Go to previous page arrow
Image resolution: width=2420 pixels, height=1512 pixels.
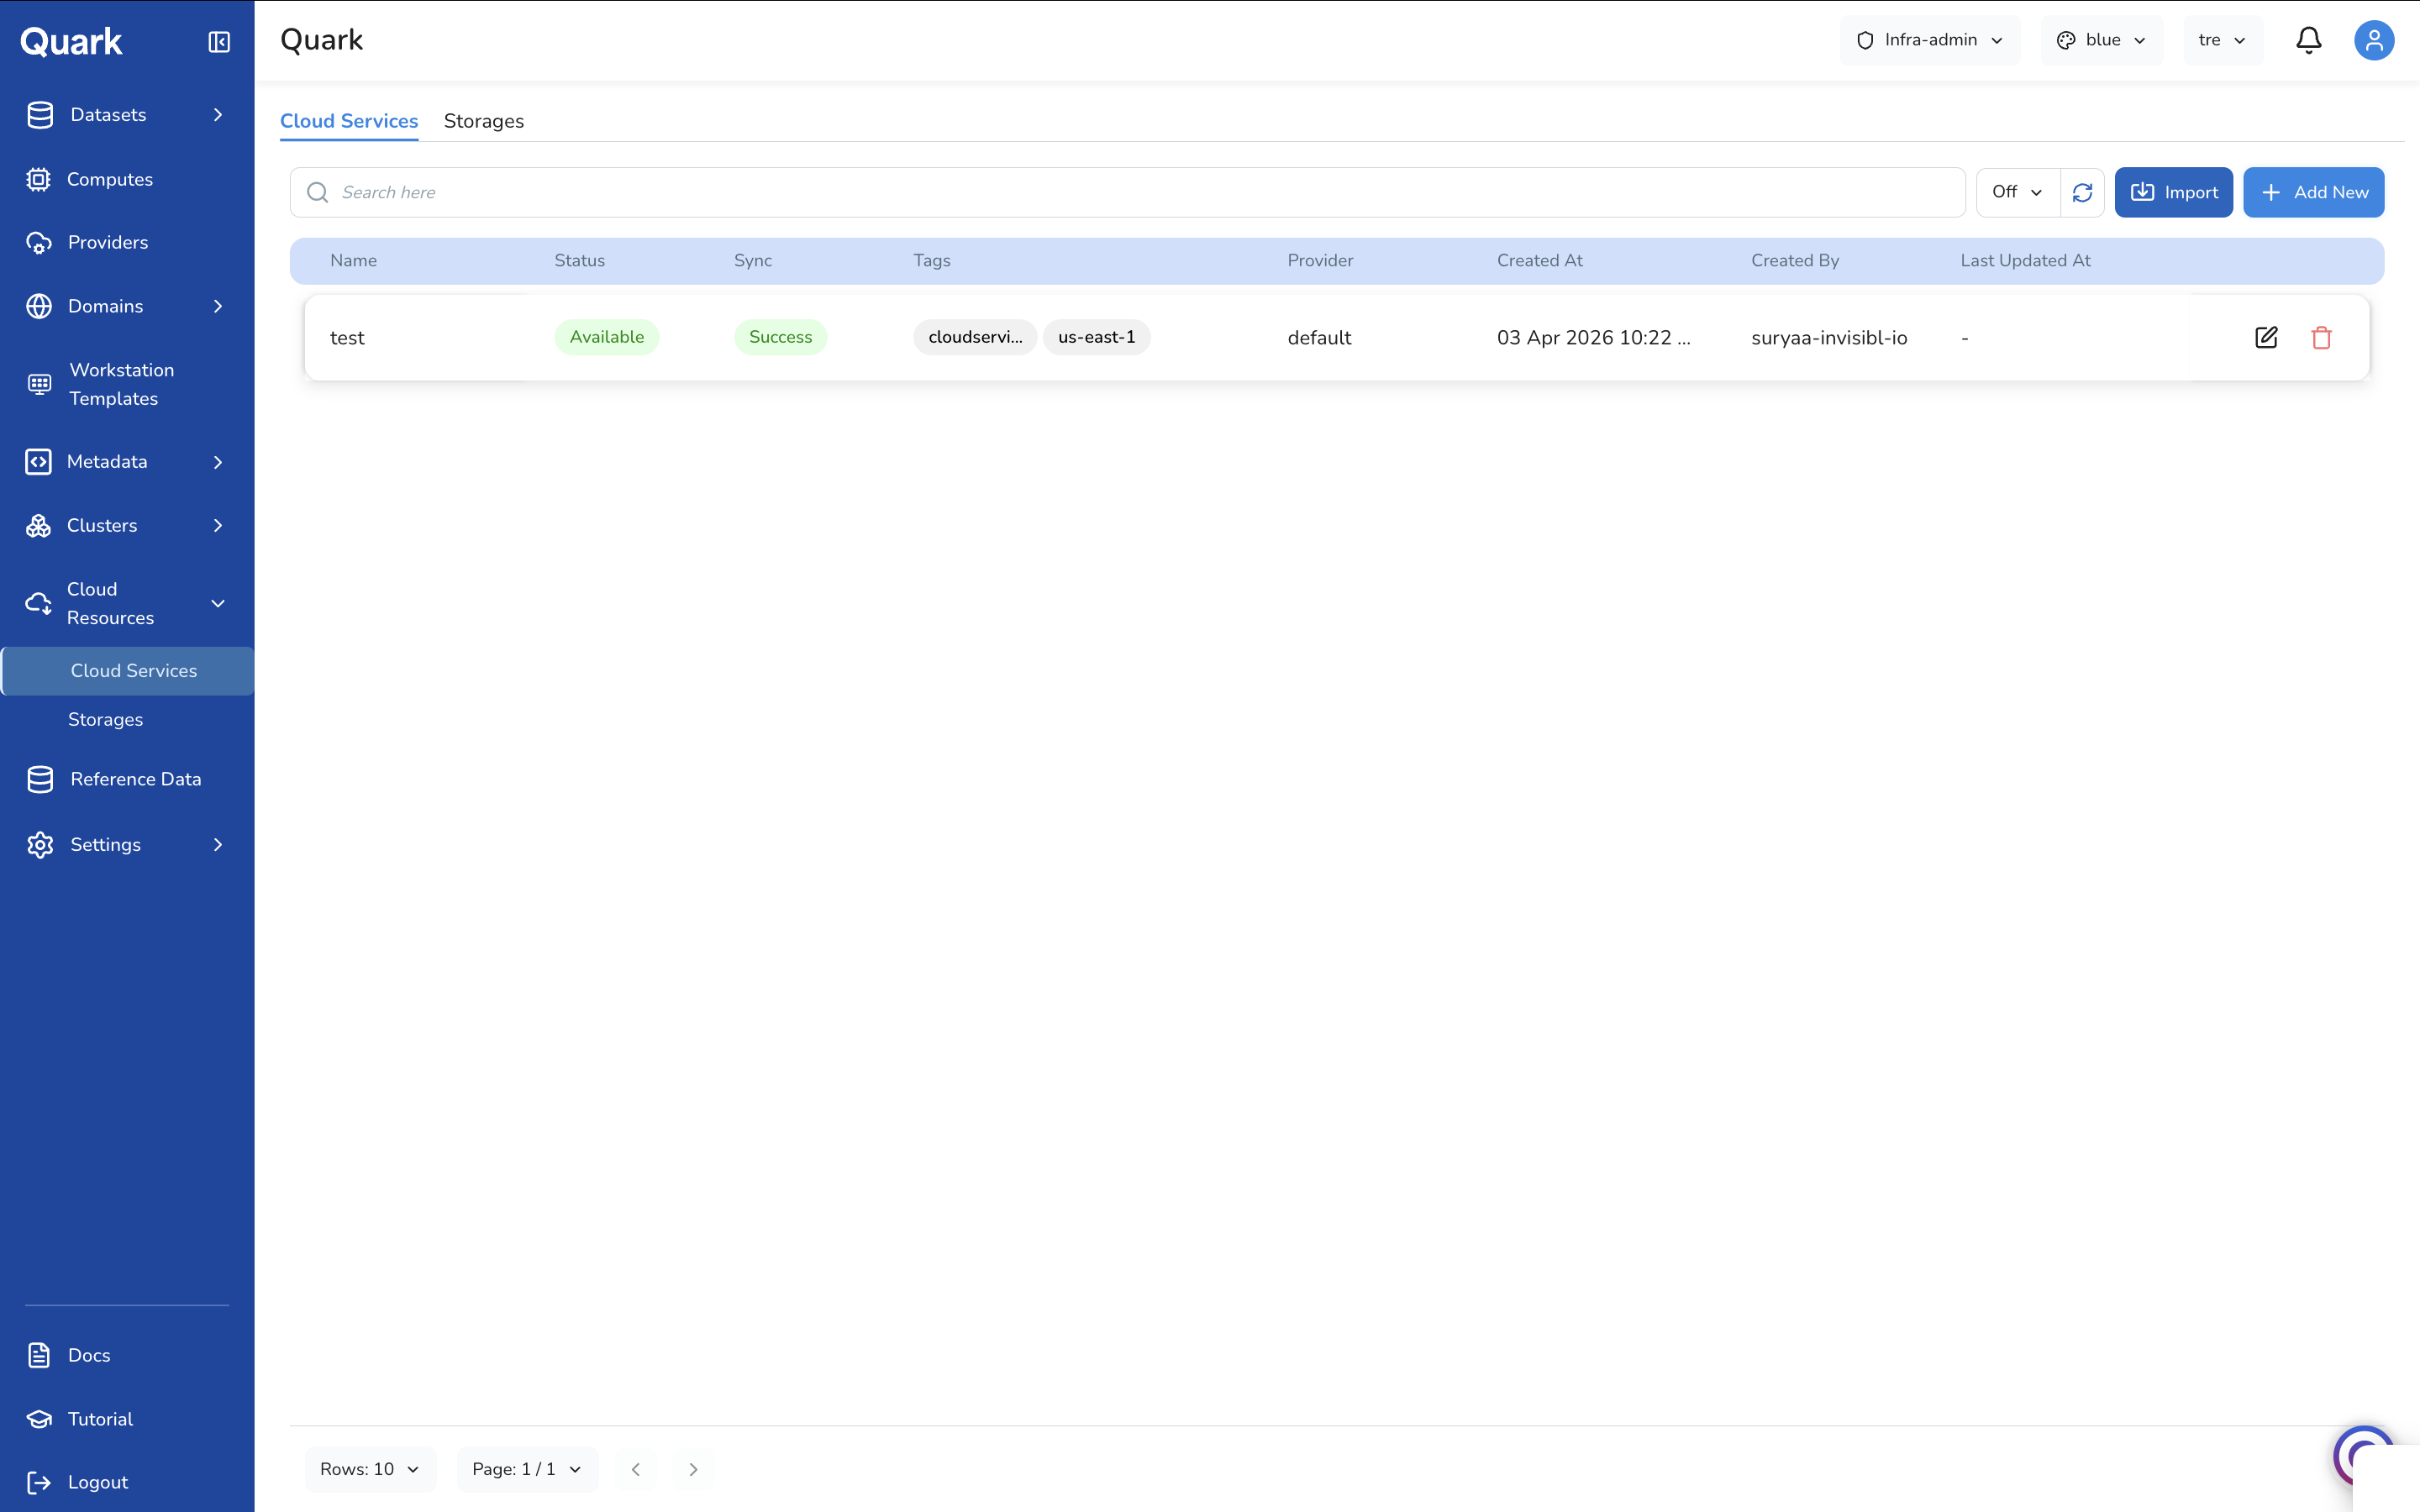point(636,1469)
